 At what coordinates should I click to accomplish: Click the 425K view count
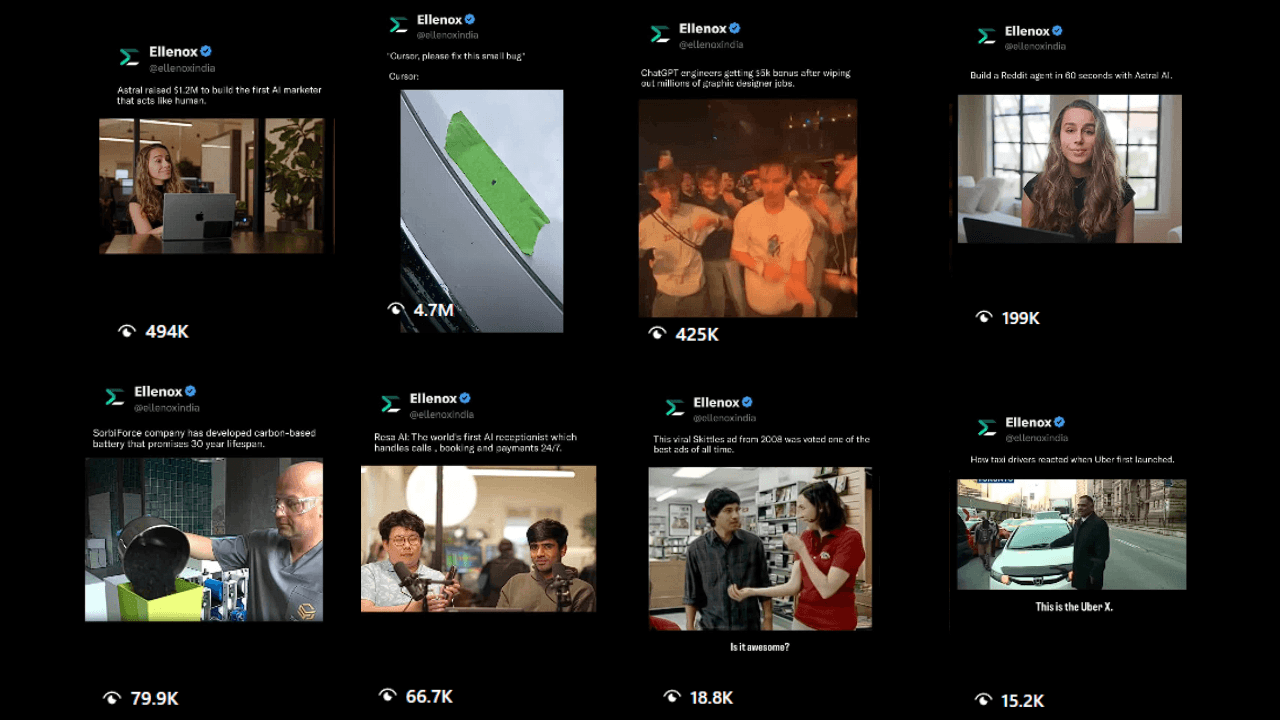tap(697, 334)
